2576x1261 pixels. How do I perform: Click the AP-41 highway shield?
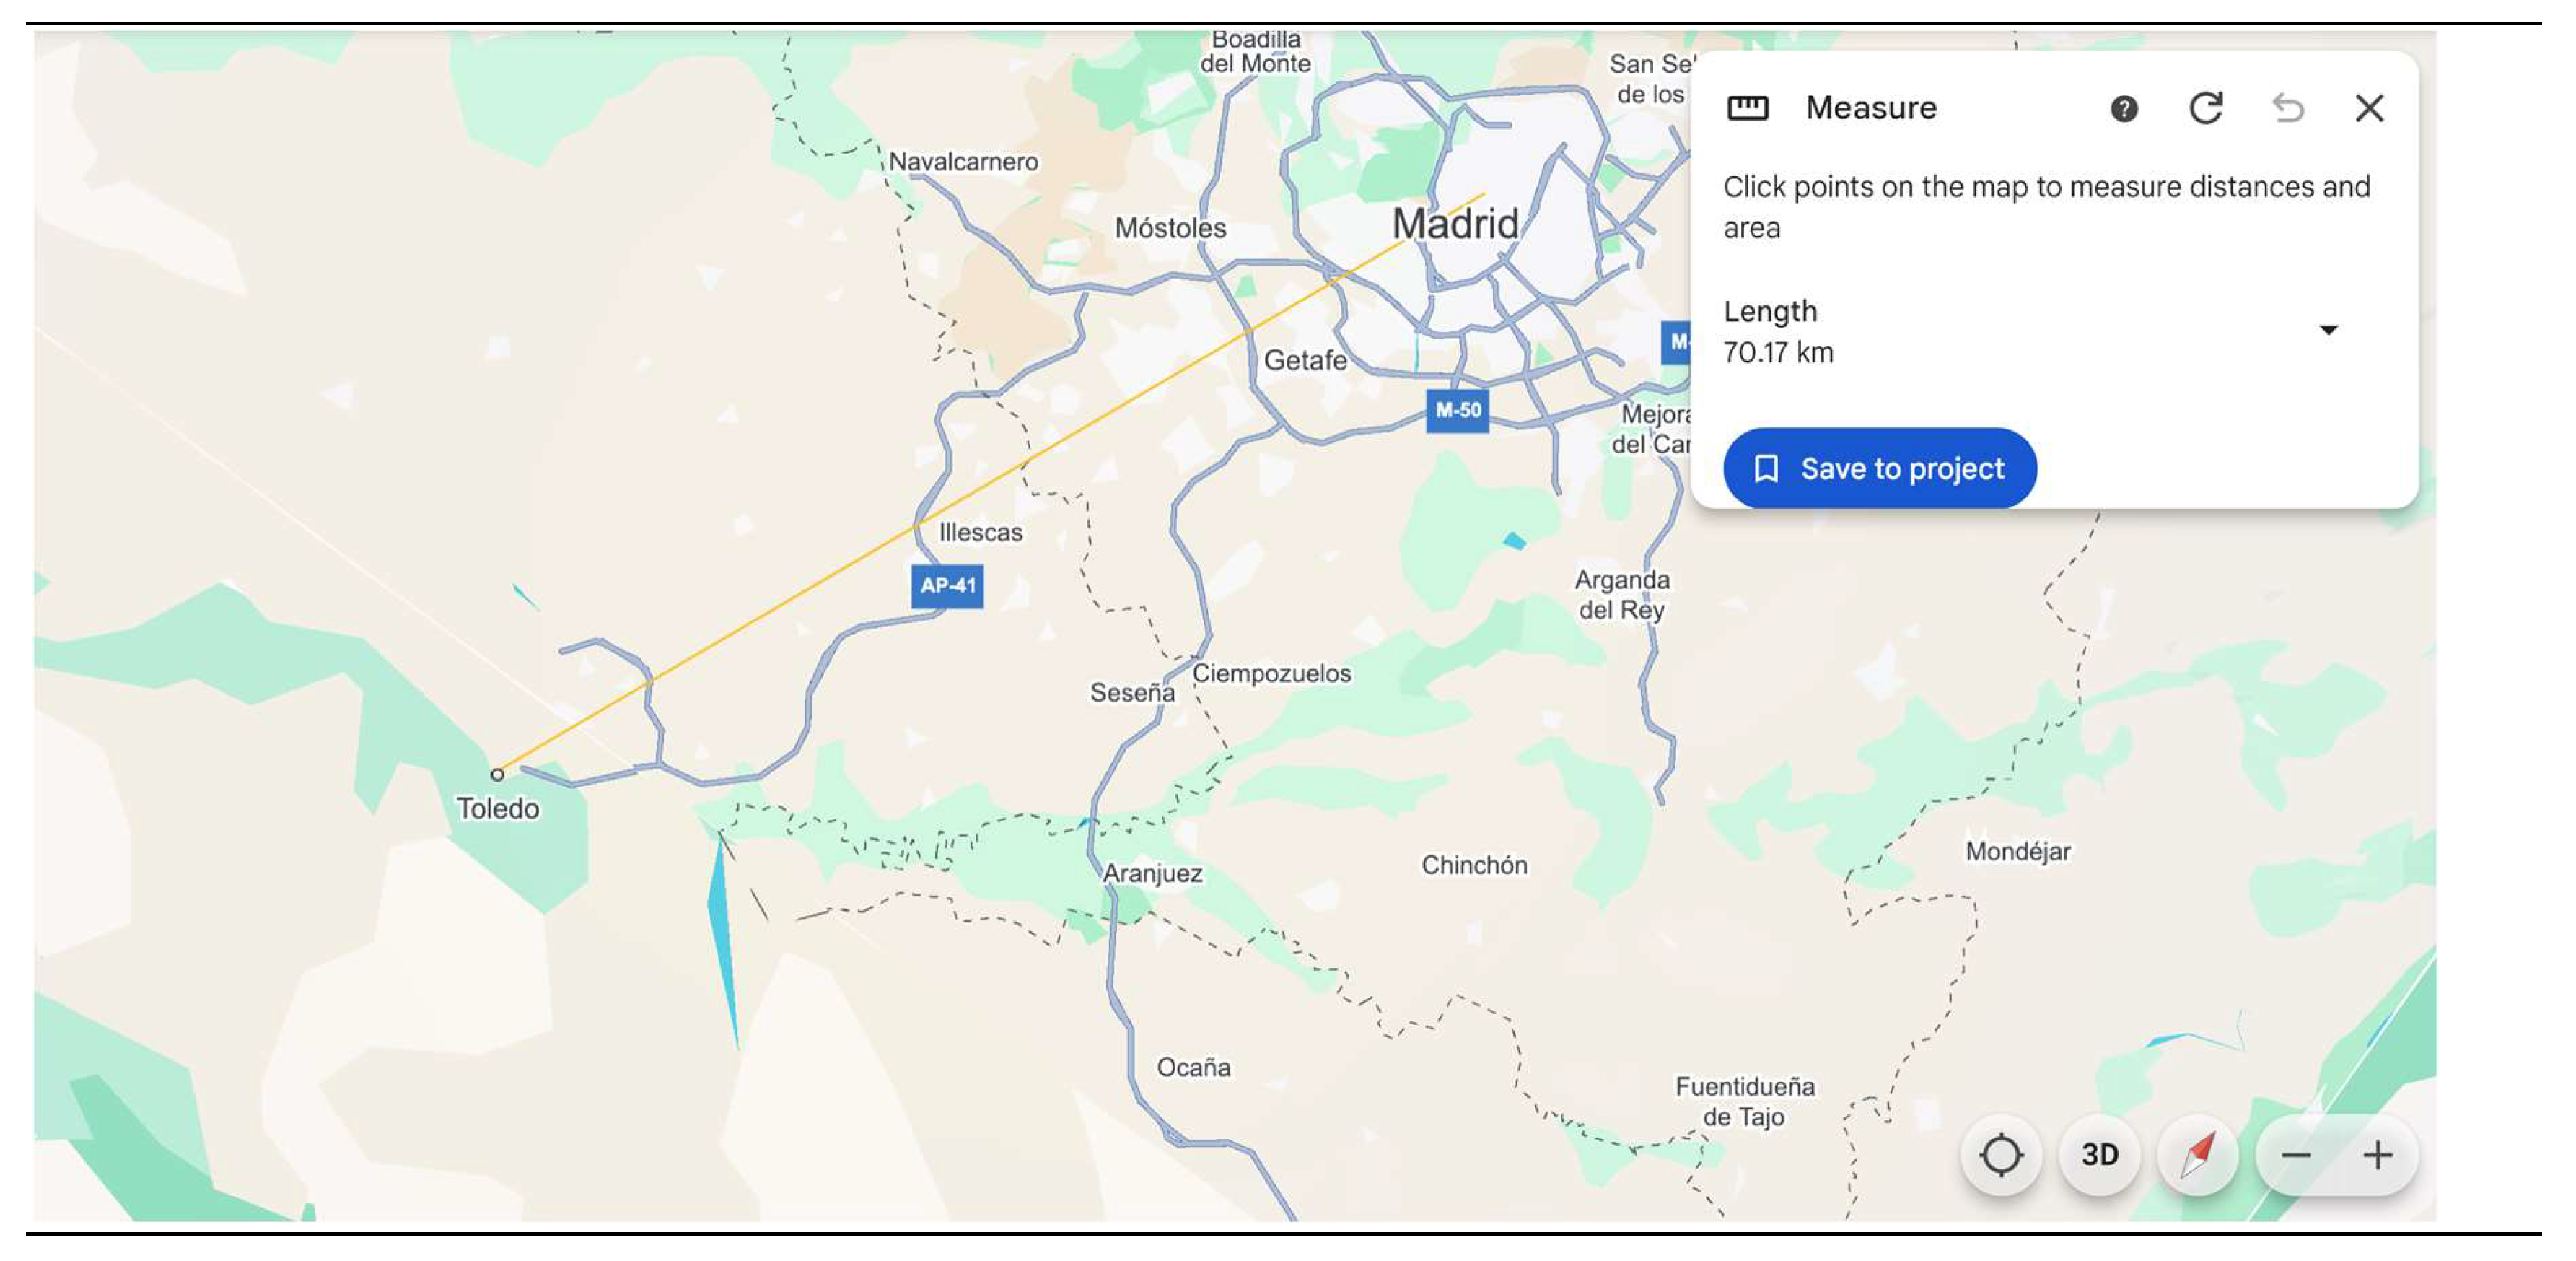[x=947, y=586]
